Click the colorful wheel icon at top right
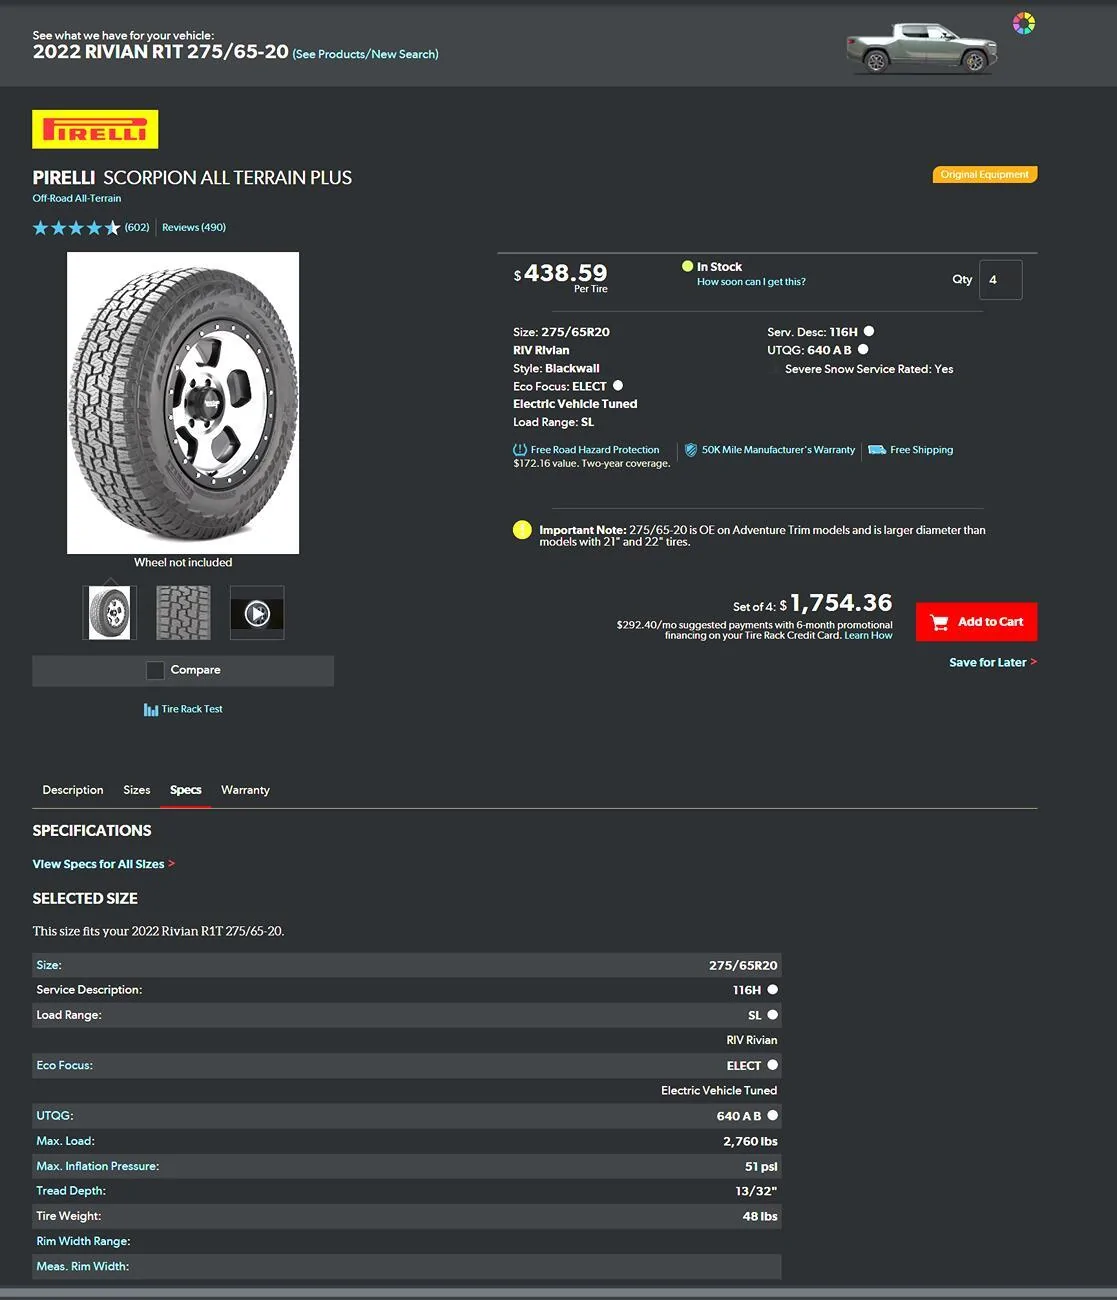 coord(1023,23)
